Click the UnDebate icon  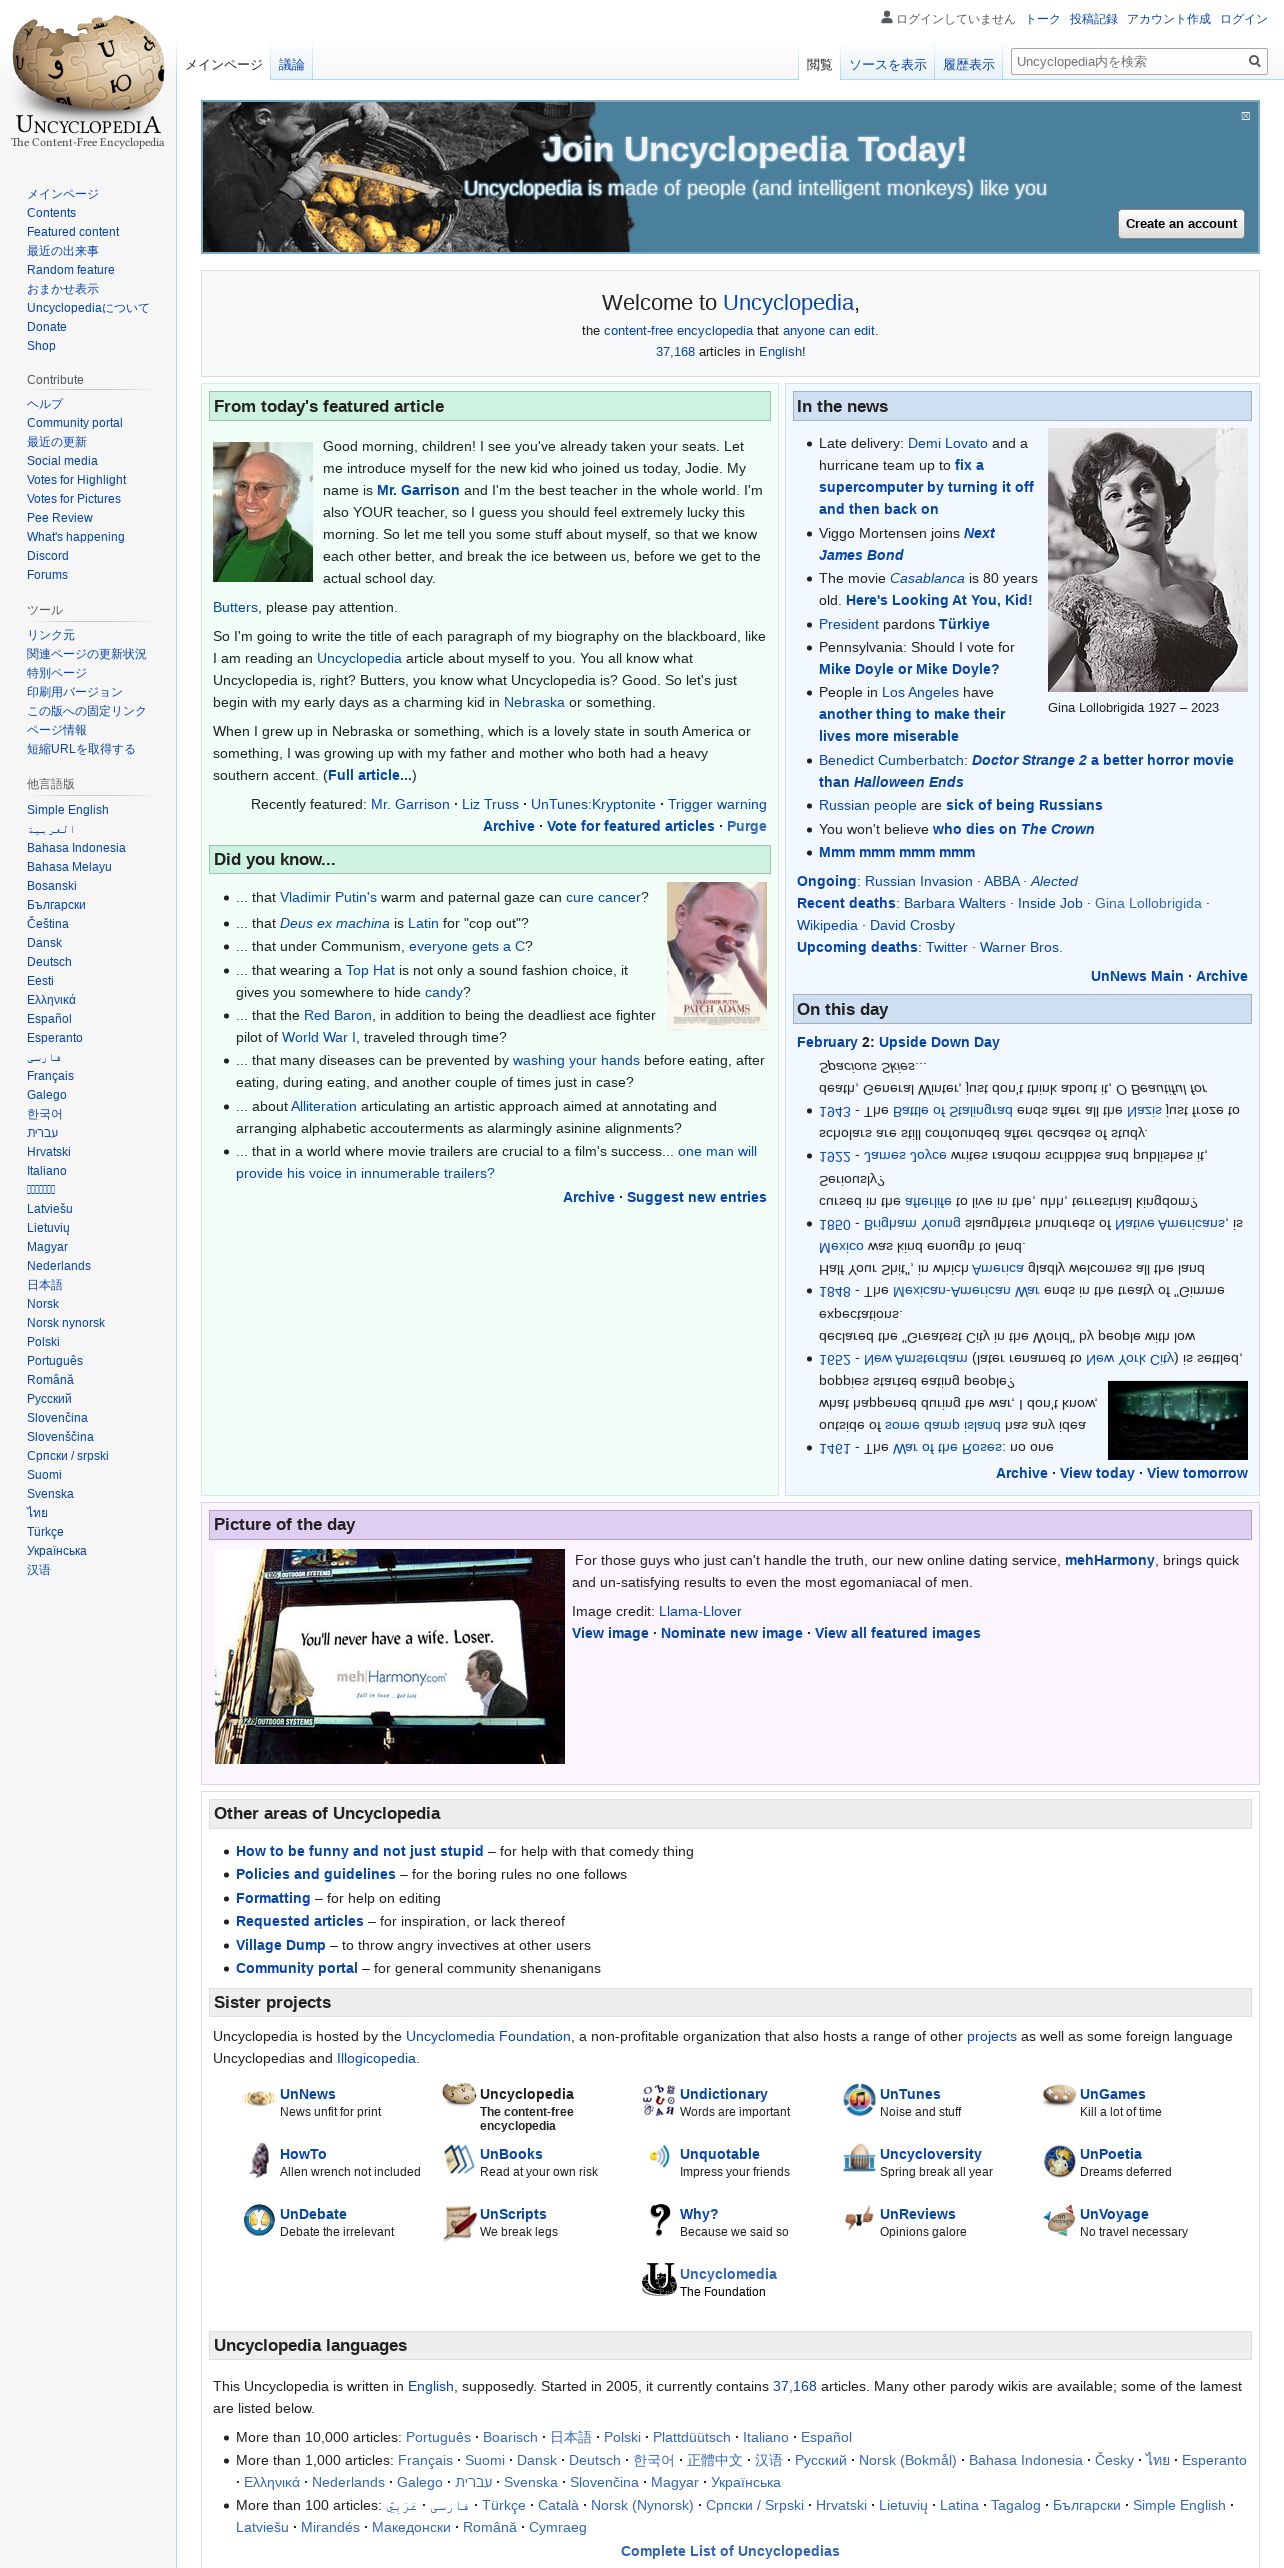click(x=259, y=2220)
